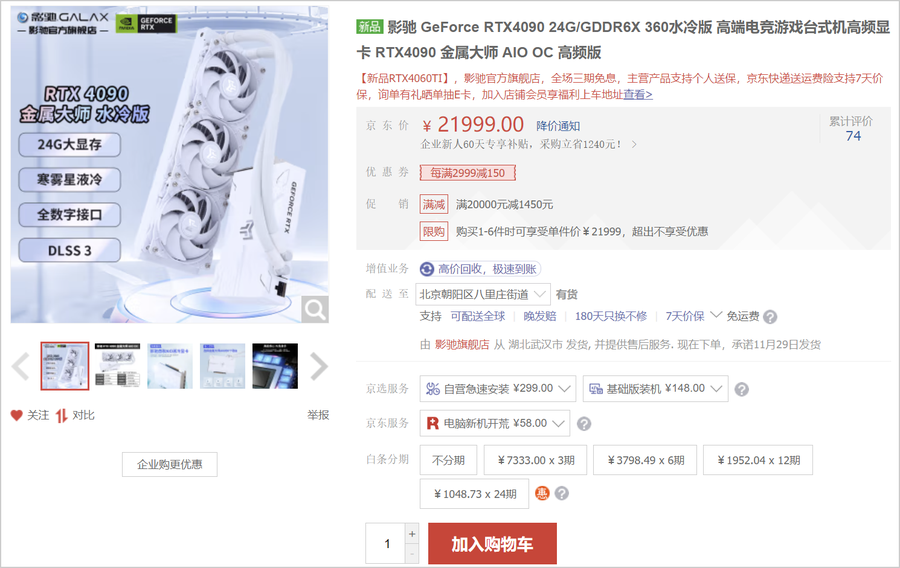
Task: Select ¥1952.04 x 12期 installment option
Action: point(758,460)
